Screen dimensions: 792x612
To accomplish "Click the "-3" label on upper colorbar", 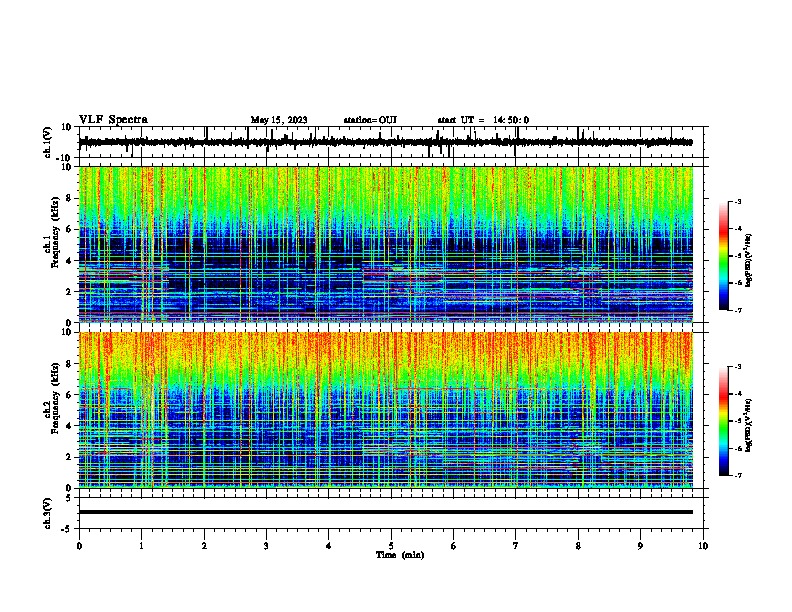I will [738, 202].
